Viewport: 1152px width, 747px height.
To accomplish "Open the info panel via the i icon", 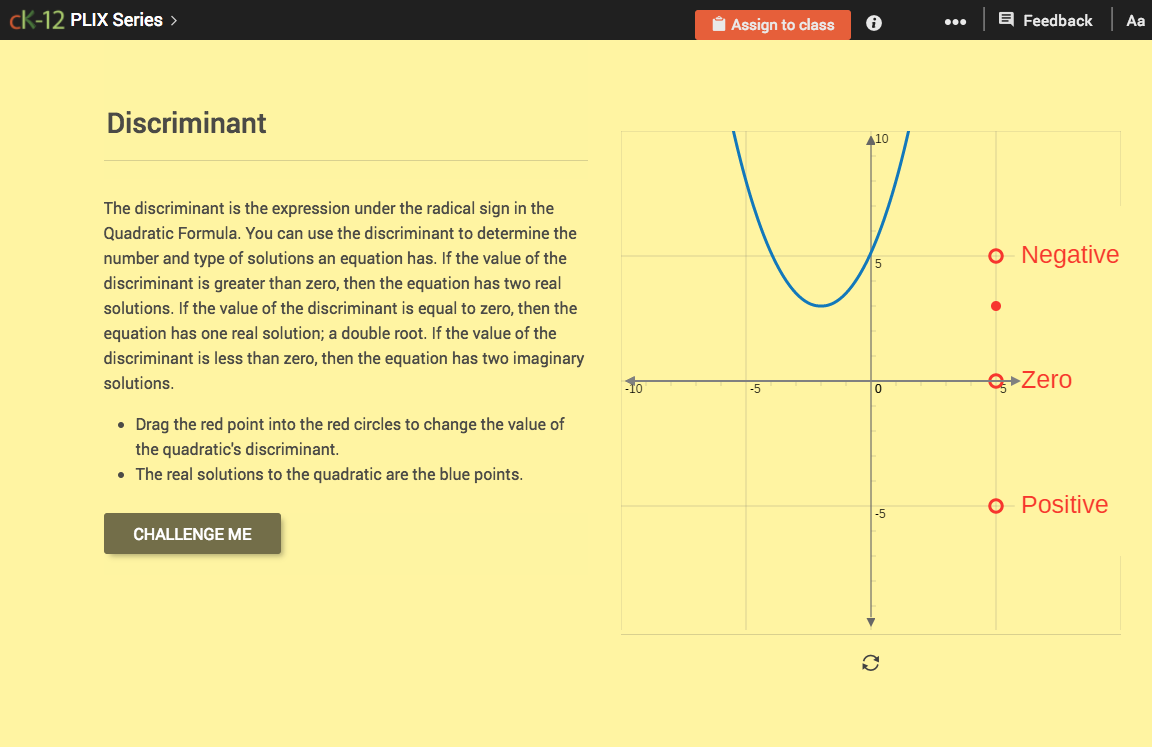I will [873, 23].
